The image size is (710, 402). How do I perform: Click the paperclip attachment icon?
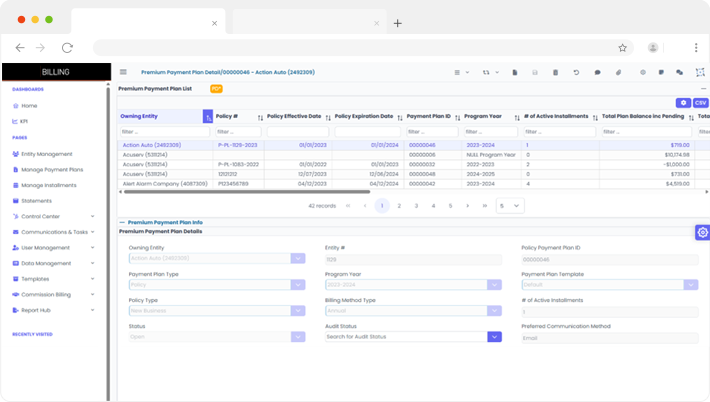[619, 72]
